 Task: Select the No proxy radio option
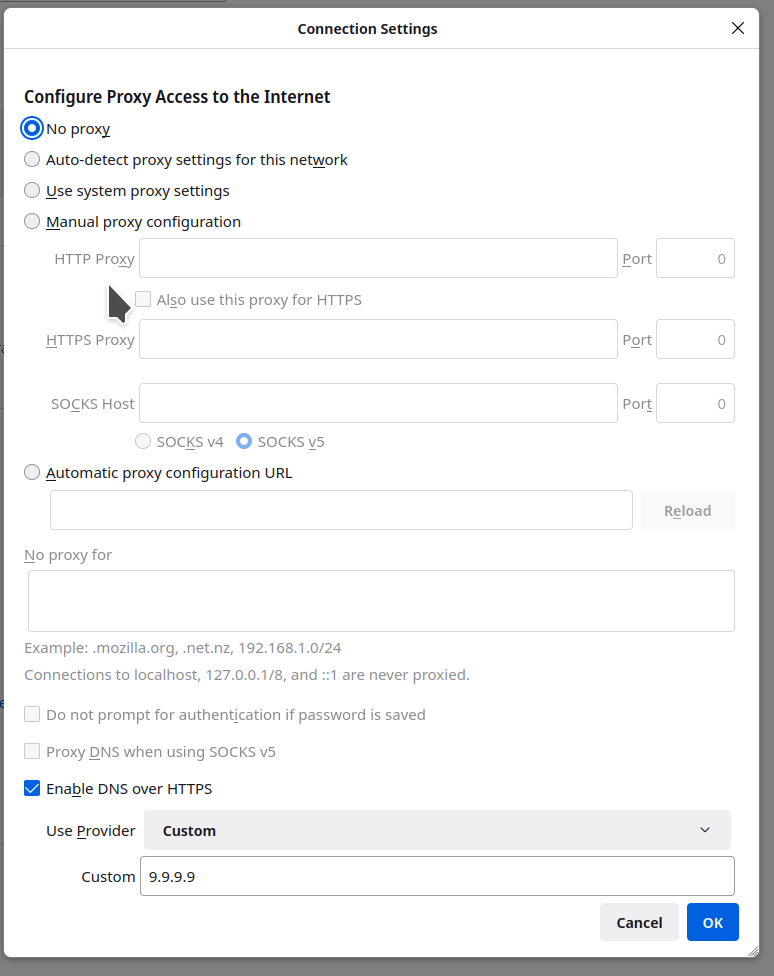tap(33, 128)
